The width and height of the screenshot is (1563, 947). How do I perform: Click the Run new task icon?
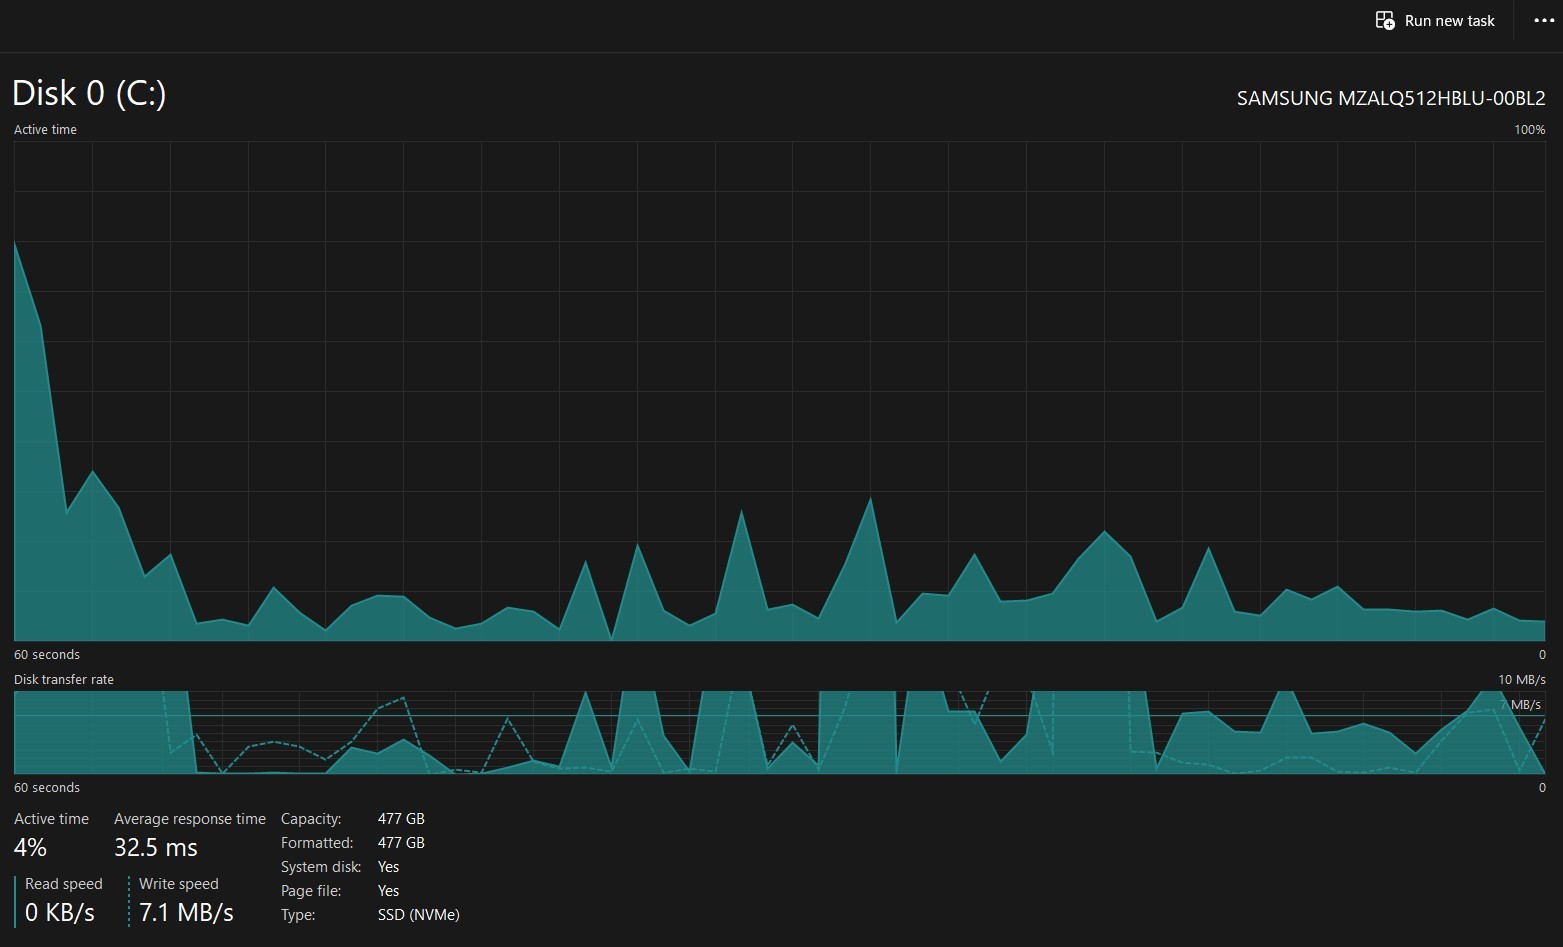(1385, 21)
